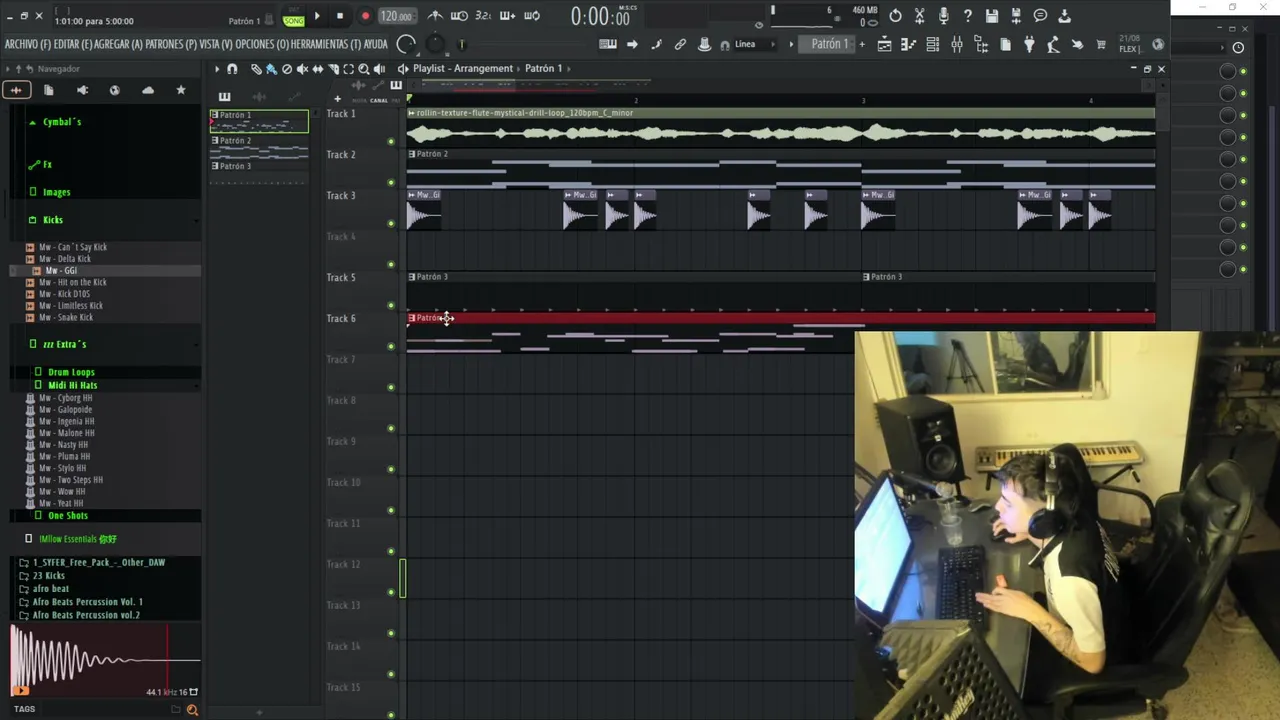Open the Piano roll icon
1280x720 pixels.
point(908,44)
